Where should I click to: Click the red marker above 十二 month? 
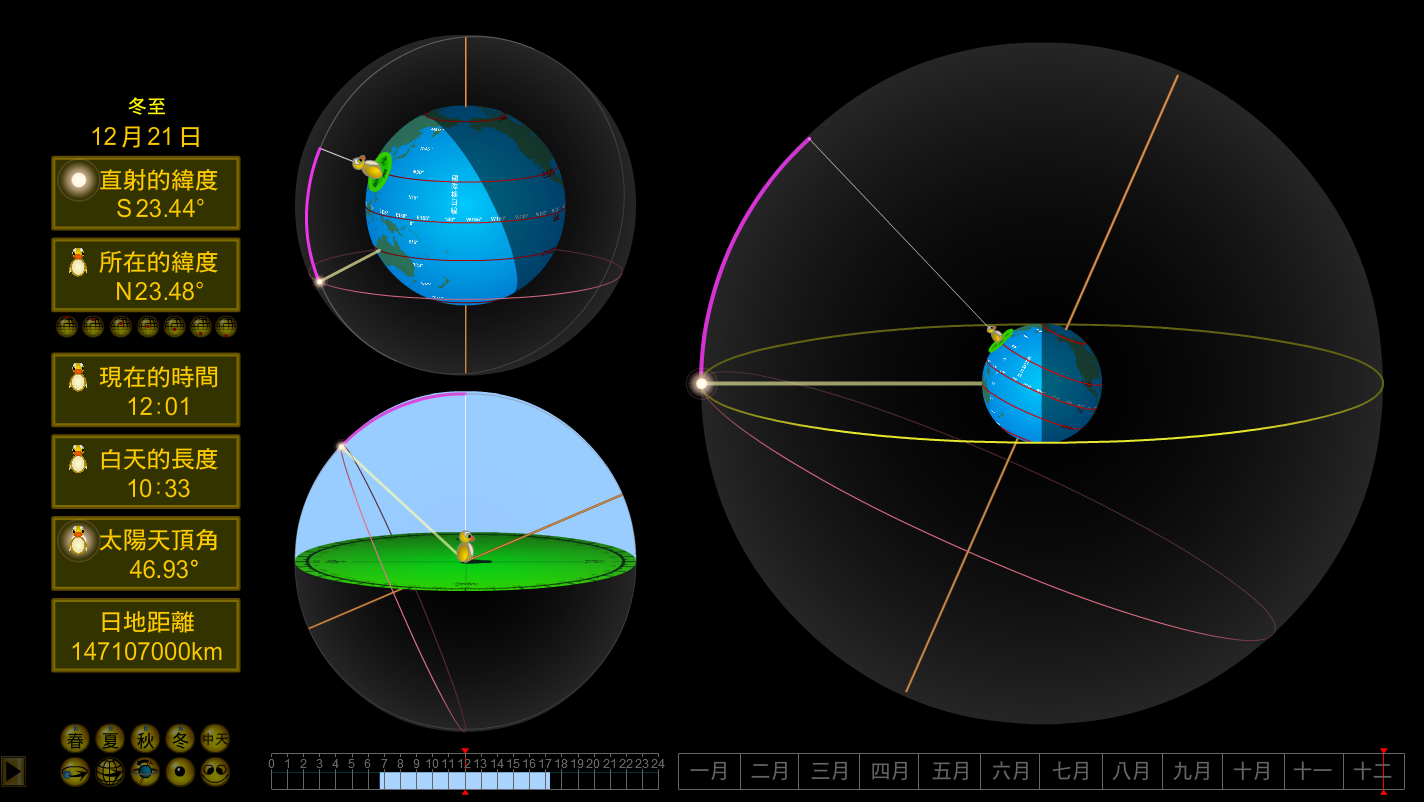1383,750
